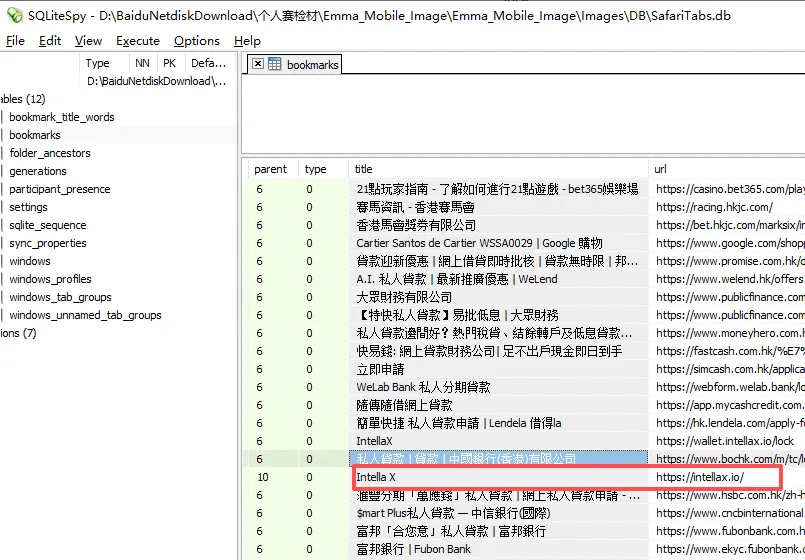Click the https://wallet.intellax.io/lock url cell
Image resolution: width=805 pixels, height=560 pixels.
[727, 441]
